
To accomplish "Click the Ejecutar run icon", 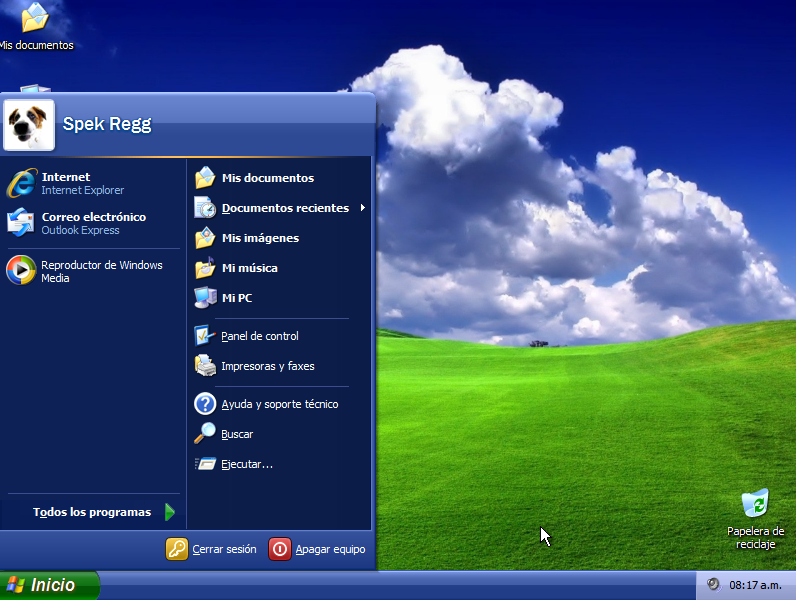I will tap(205, 463).
